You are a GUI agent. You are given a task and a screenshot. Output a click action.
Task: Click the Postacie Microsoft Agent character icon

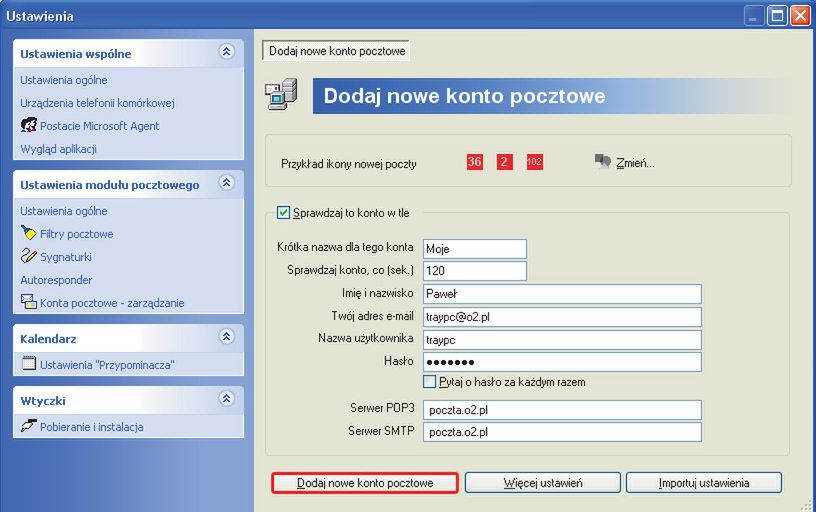29,125
